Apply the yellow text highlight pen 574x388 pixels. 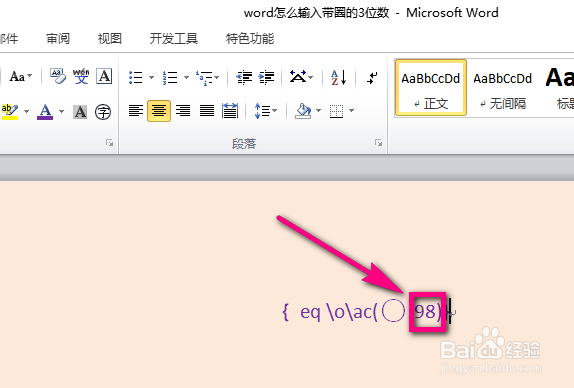(10, 111)
